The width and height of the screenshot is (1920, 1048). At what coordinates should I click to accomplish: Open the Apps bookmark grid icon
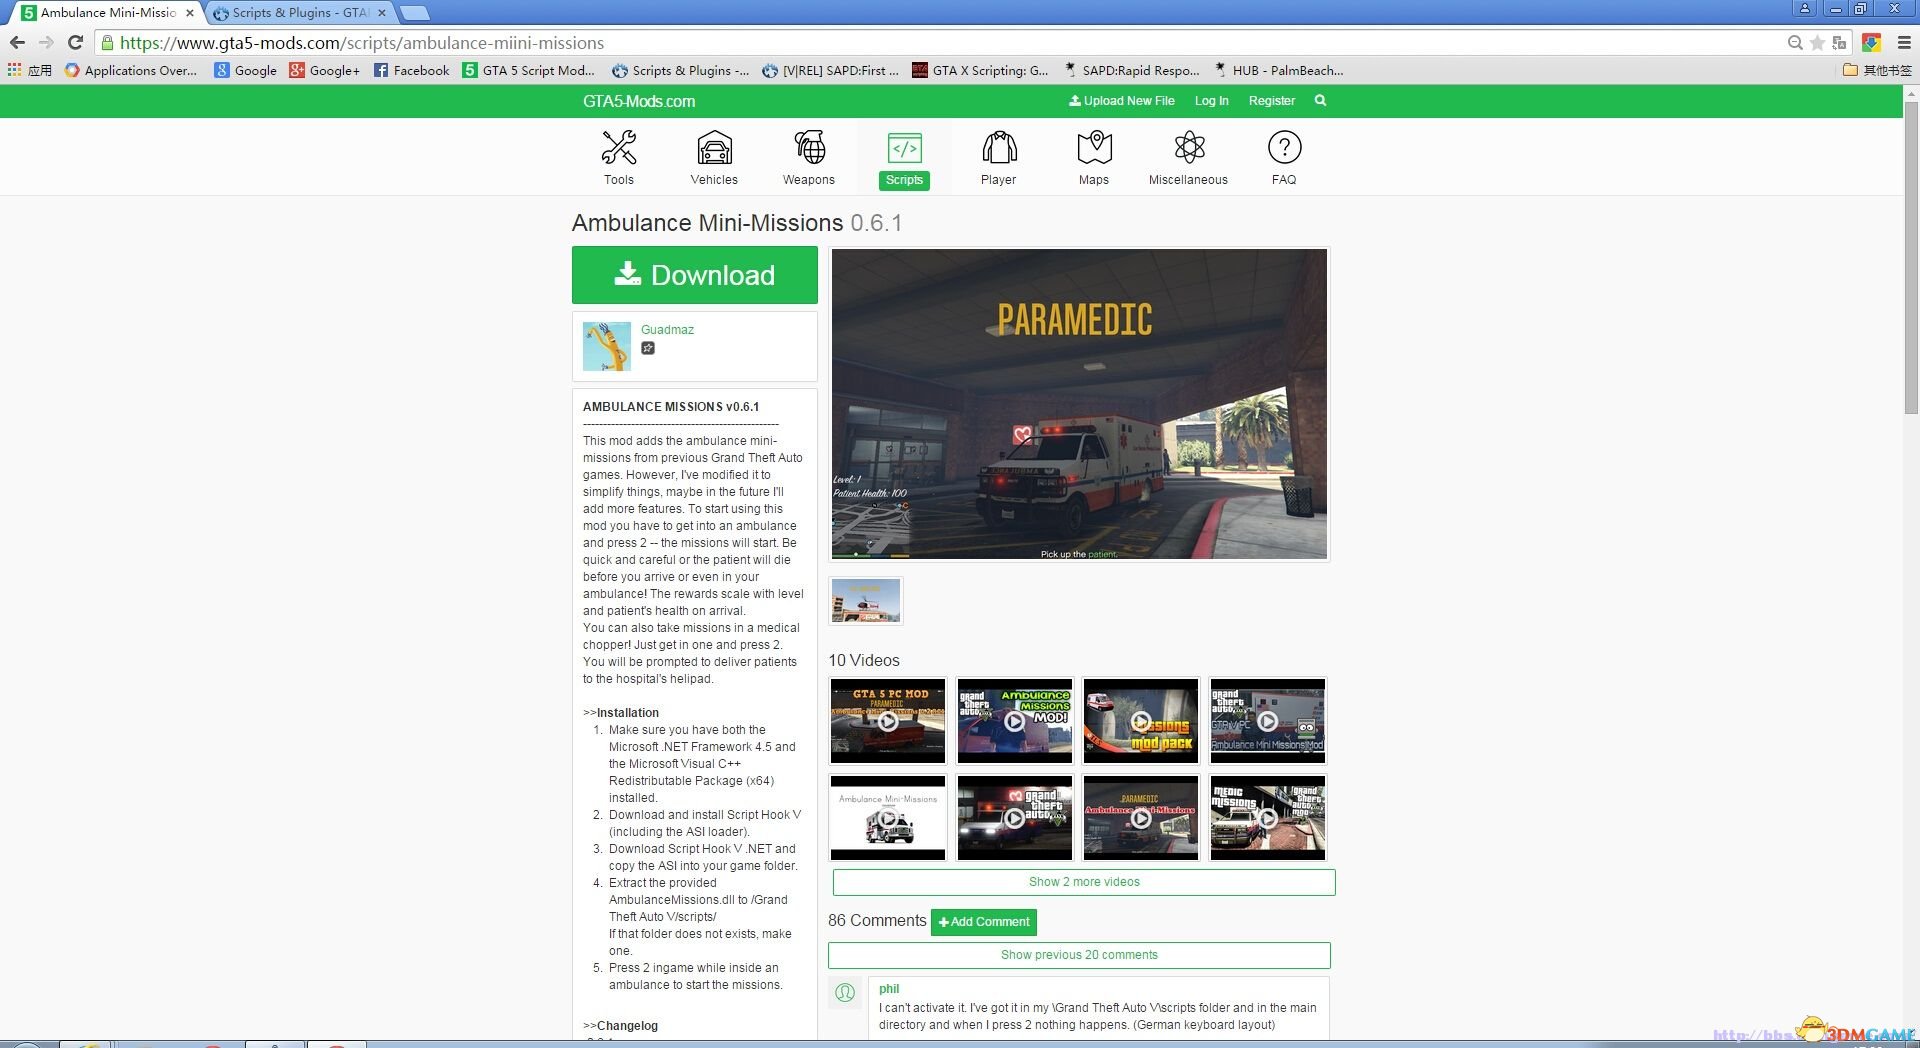coord(14,70)
